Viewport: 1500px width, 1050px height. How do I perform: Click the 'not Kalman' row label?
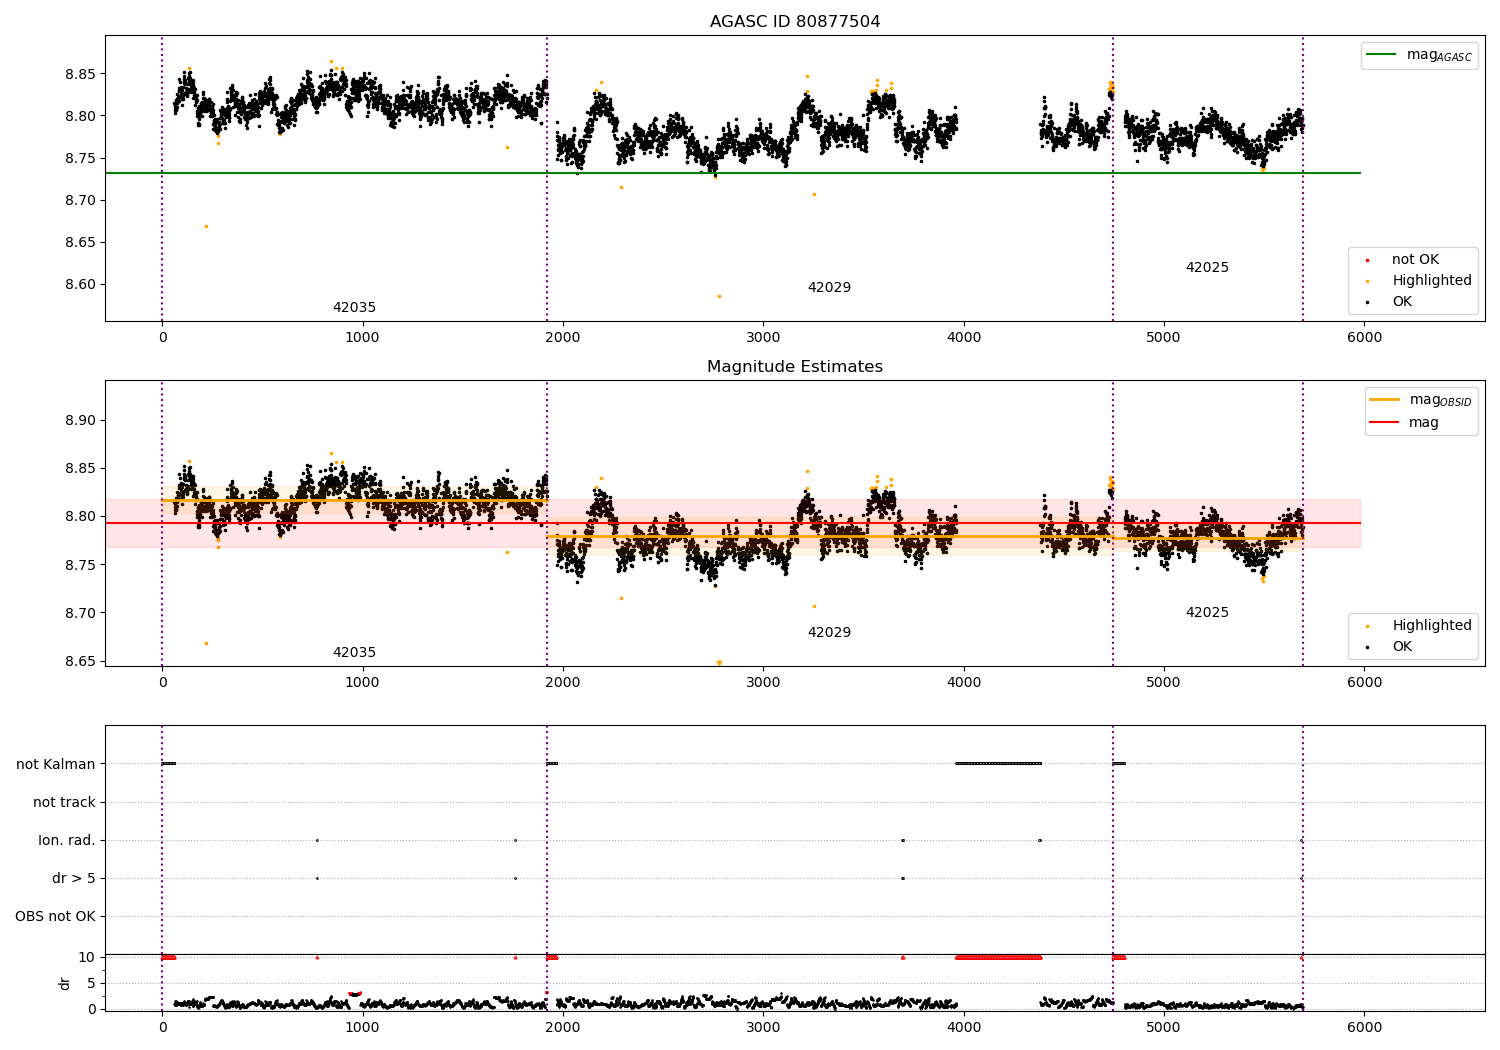tap(56, 765)
